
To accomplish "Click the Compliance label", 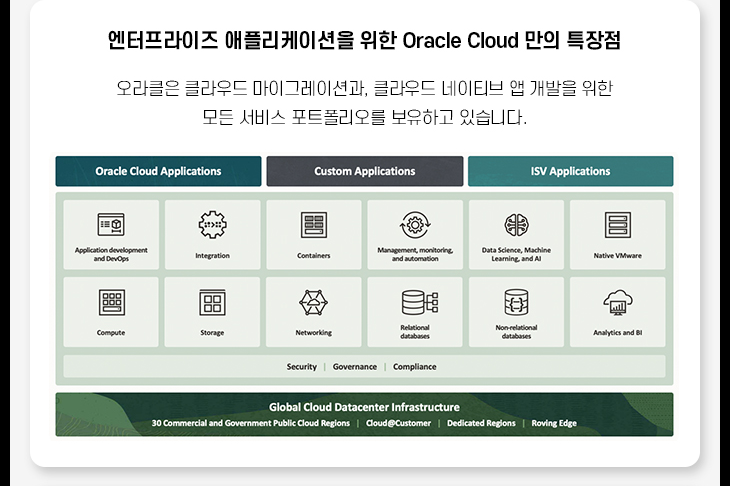I will point(414,367).
